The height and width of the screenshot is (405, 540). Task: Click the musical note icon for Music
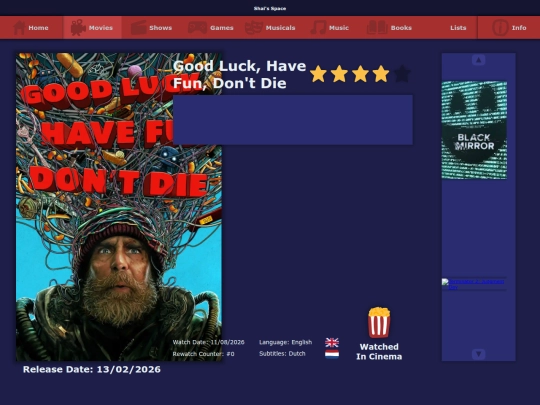[x=318, y=28]
